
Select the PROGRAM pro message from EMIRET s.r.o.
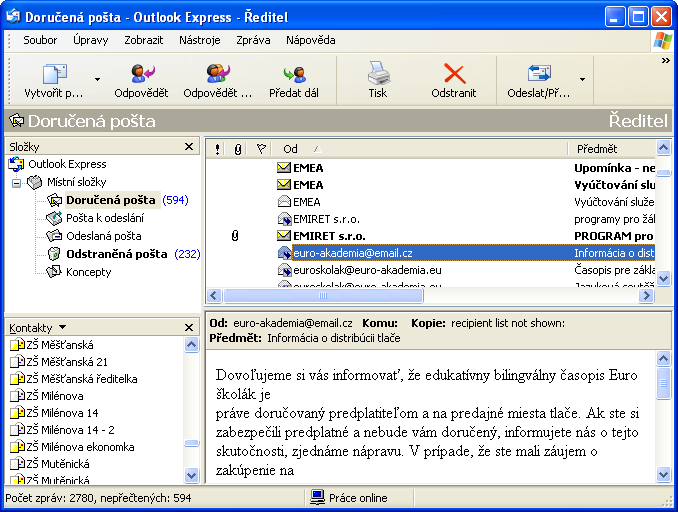pos(431,236)
